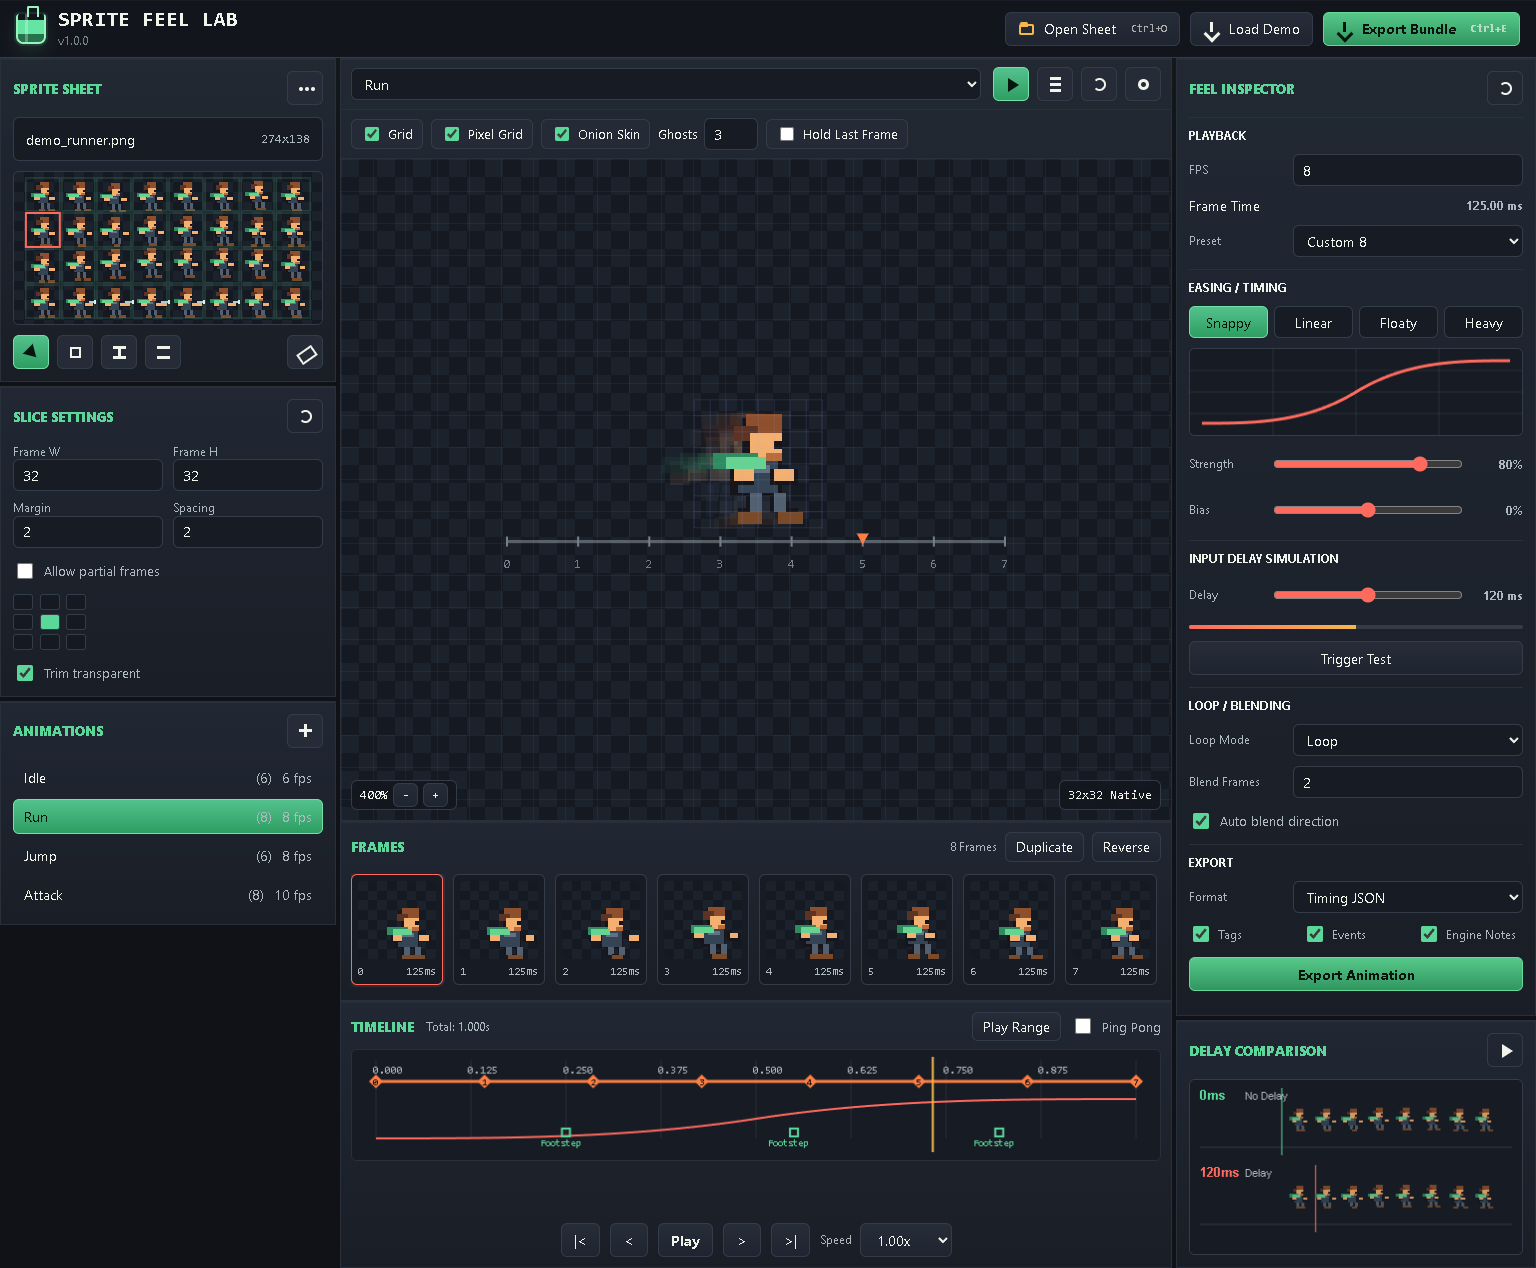Screen dimensions: 1536x1268
Task: Select the square frame select tool
Action: point(75,352)
